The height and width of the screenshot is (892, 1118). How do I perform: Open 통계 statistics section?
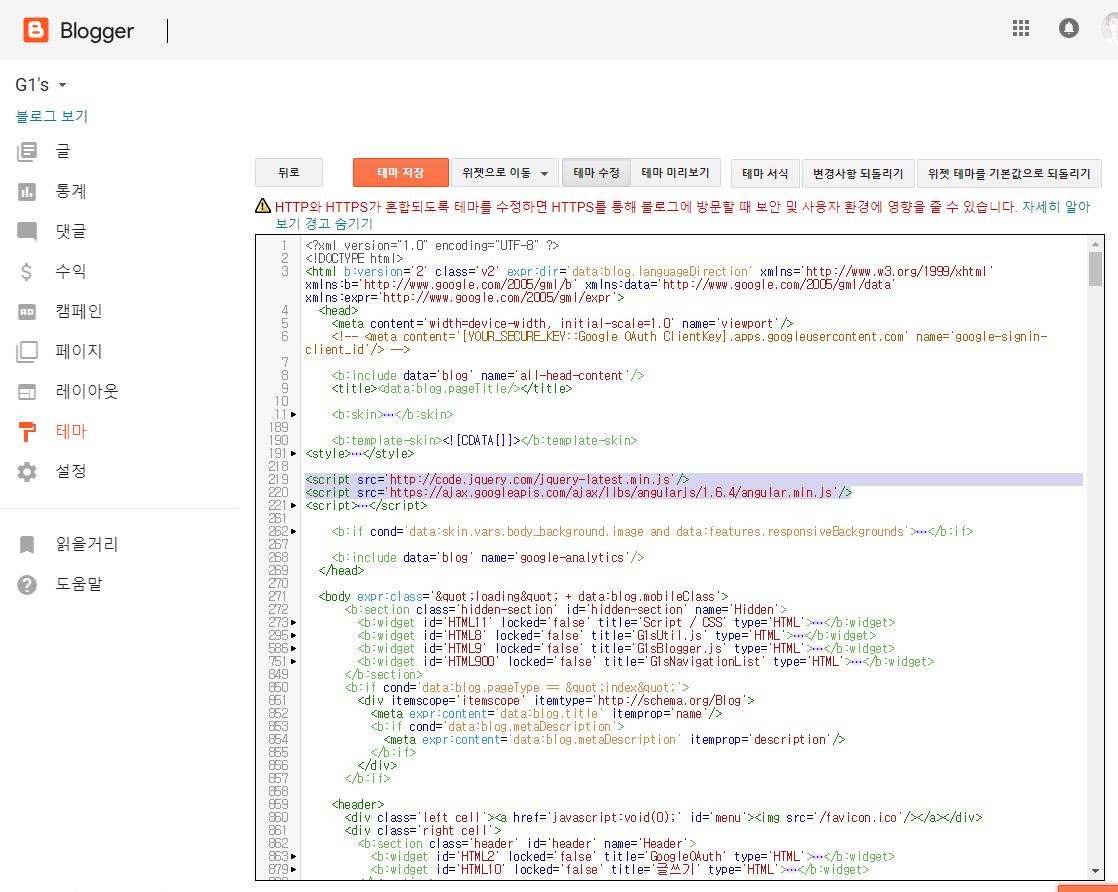71,191
